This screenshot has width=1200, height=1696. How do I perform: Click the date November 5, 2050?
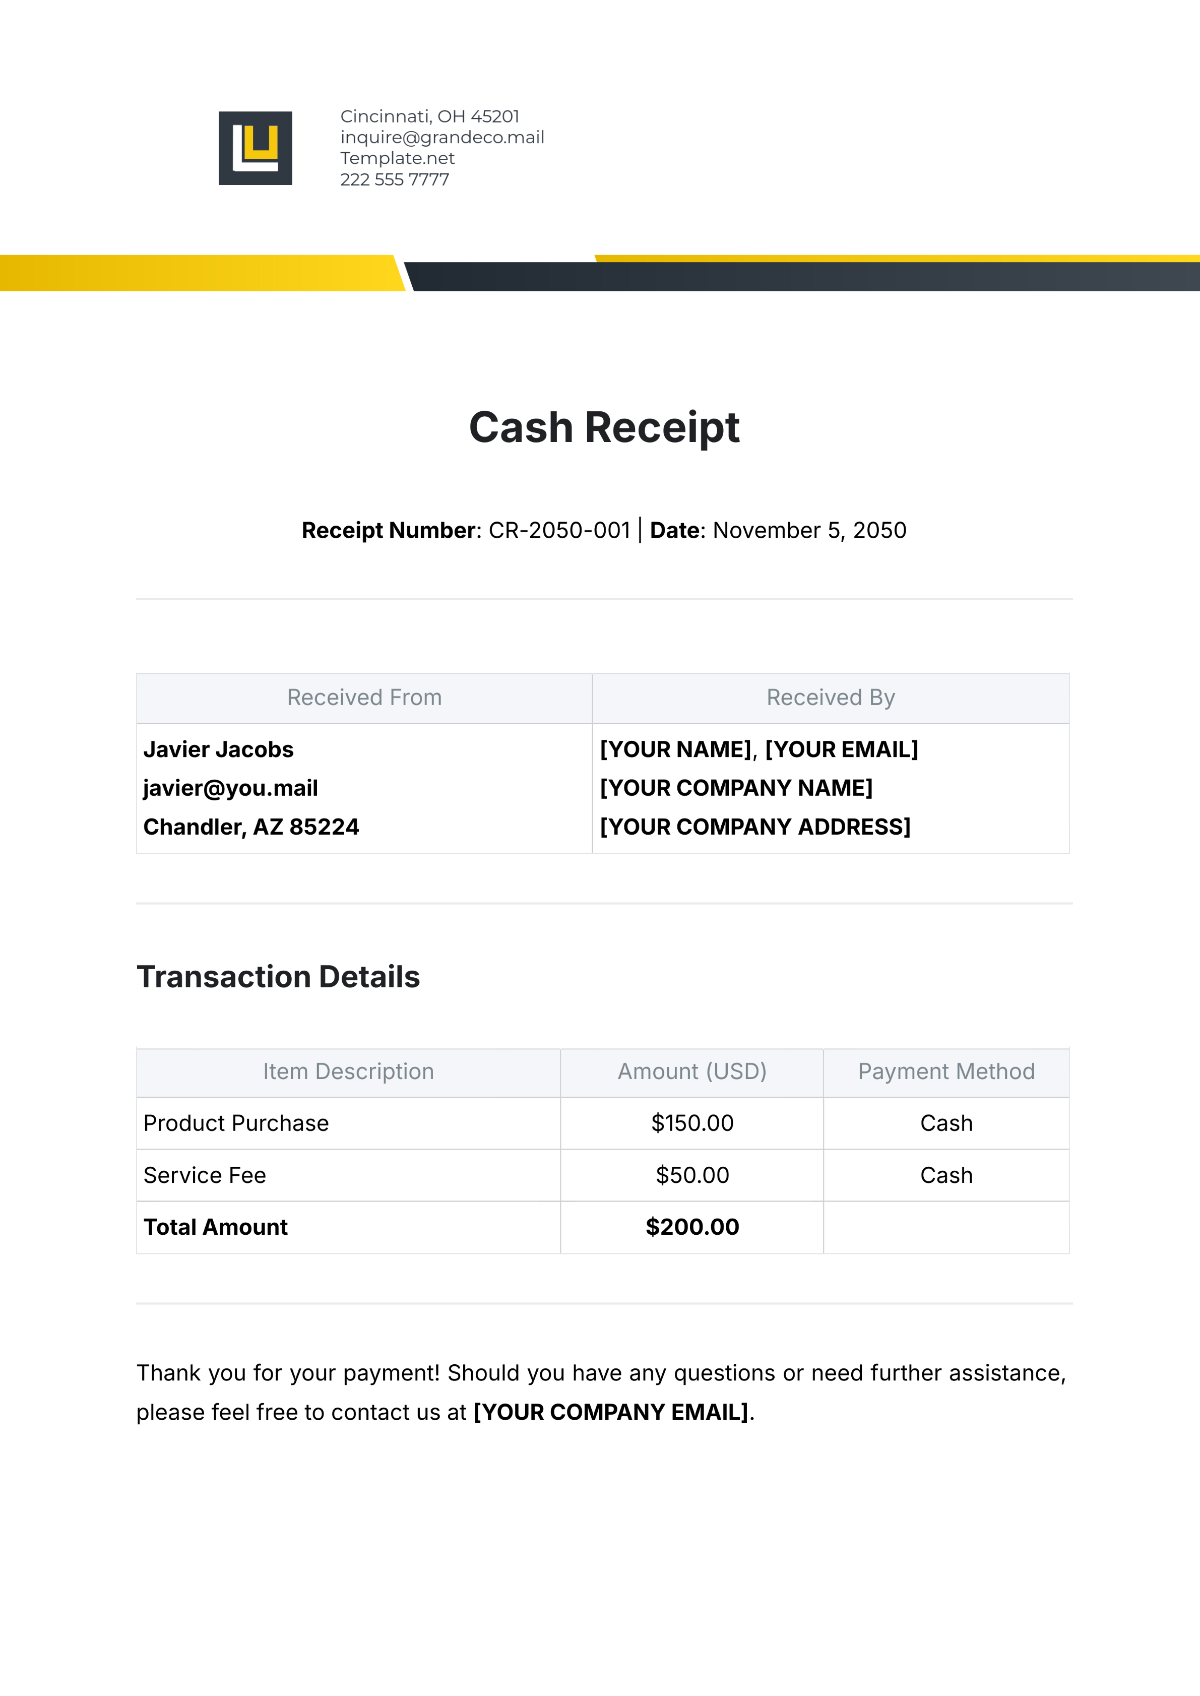coord(809,531)
